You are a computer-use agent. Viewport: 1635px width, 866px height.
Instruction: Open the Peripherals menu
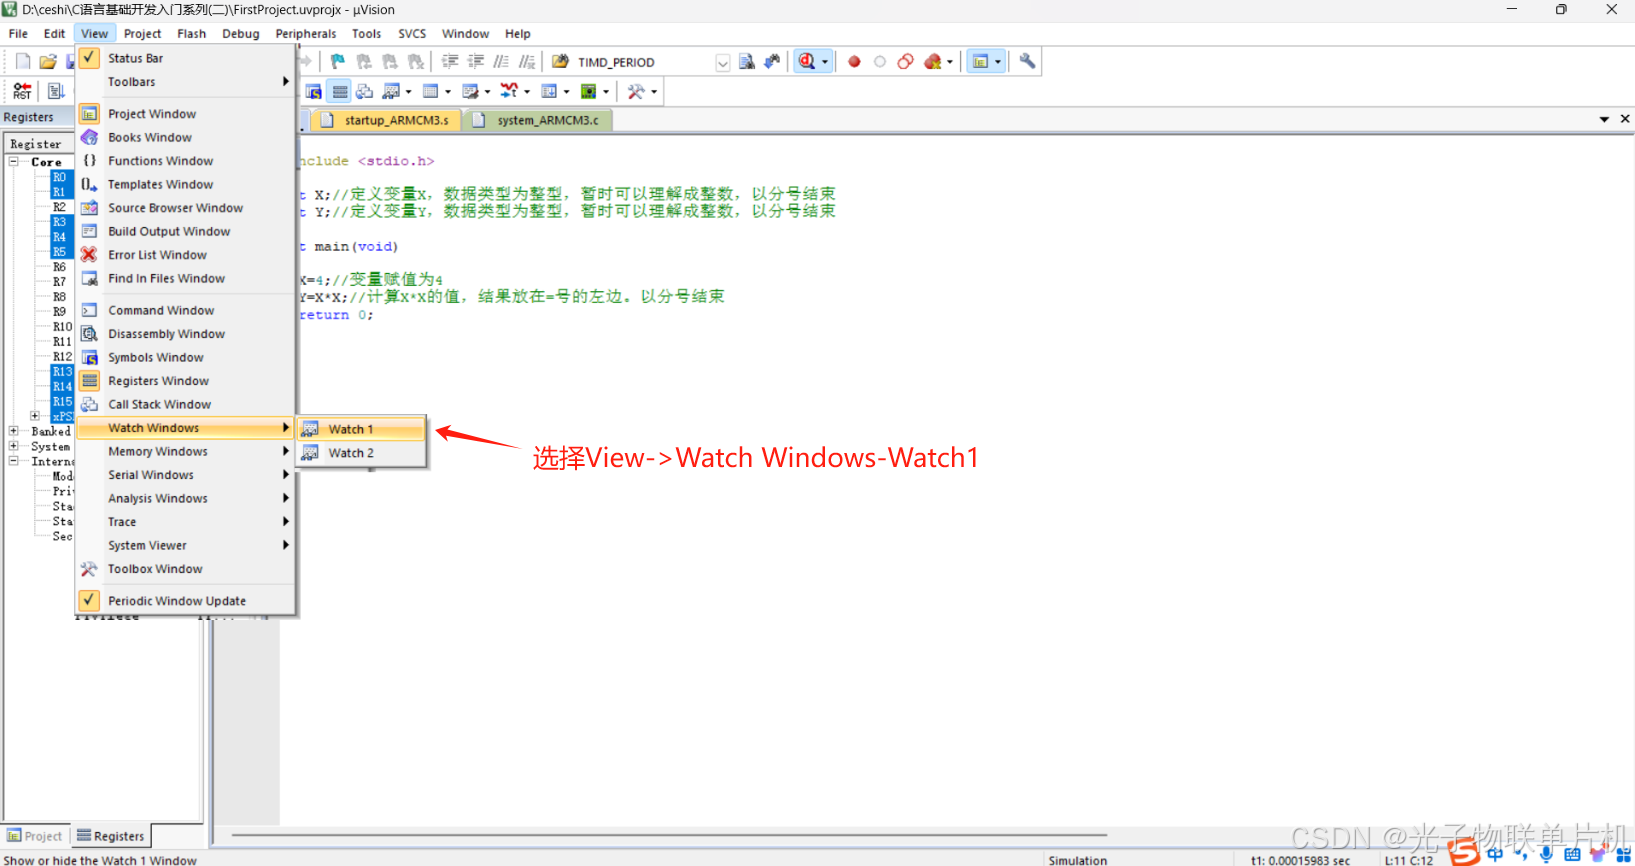coord(306,34)
